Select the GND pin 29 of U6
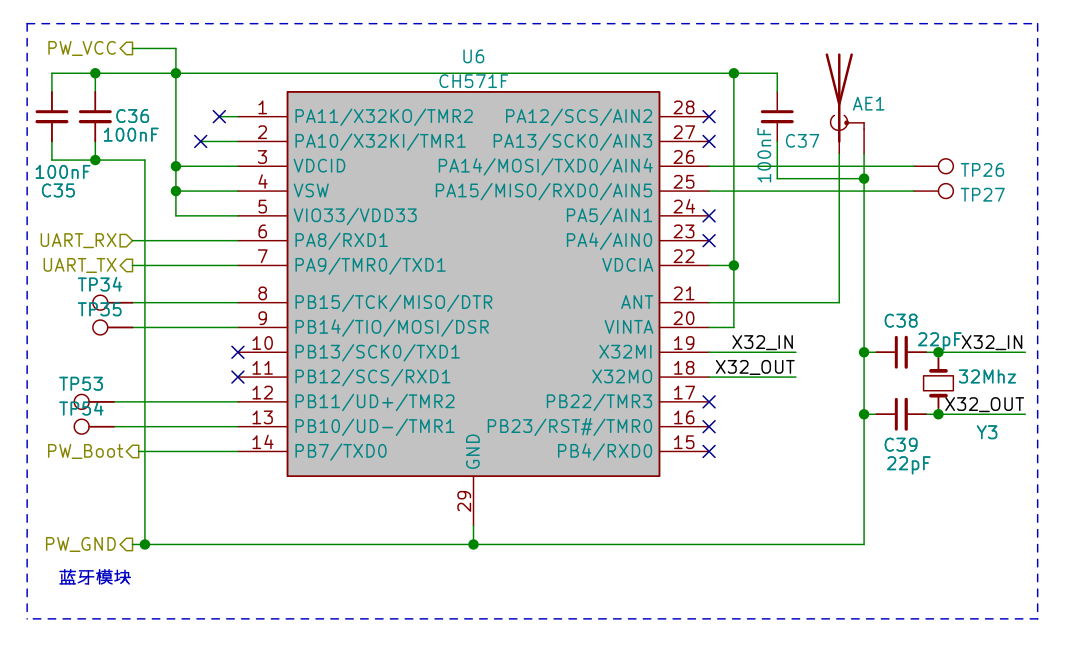Viewport: 1065px width, 665px height. click(473, 510)
